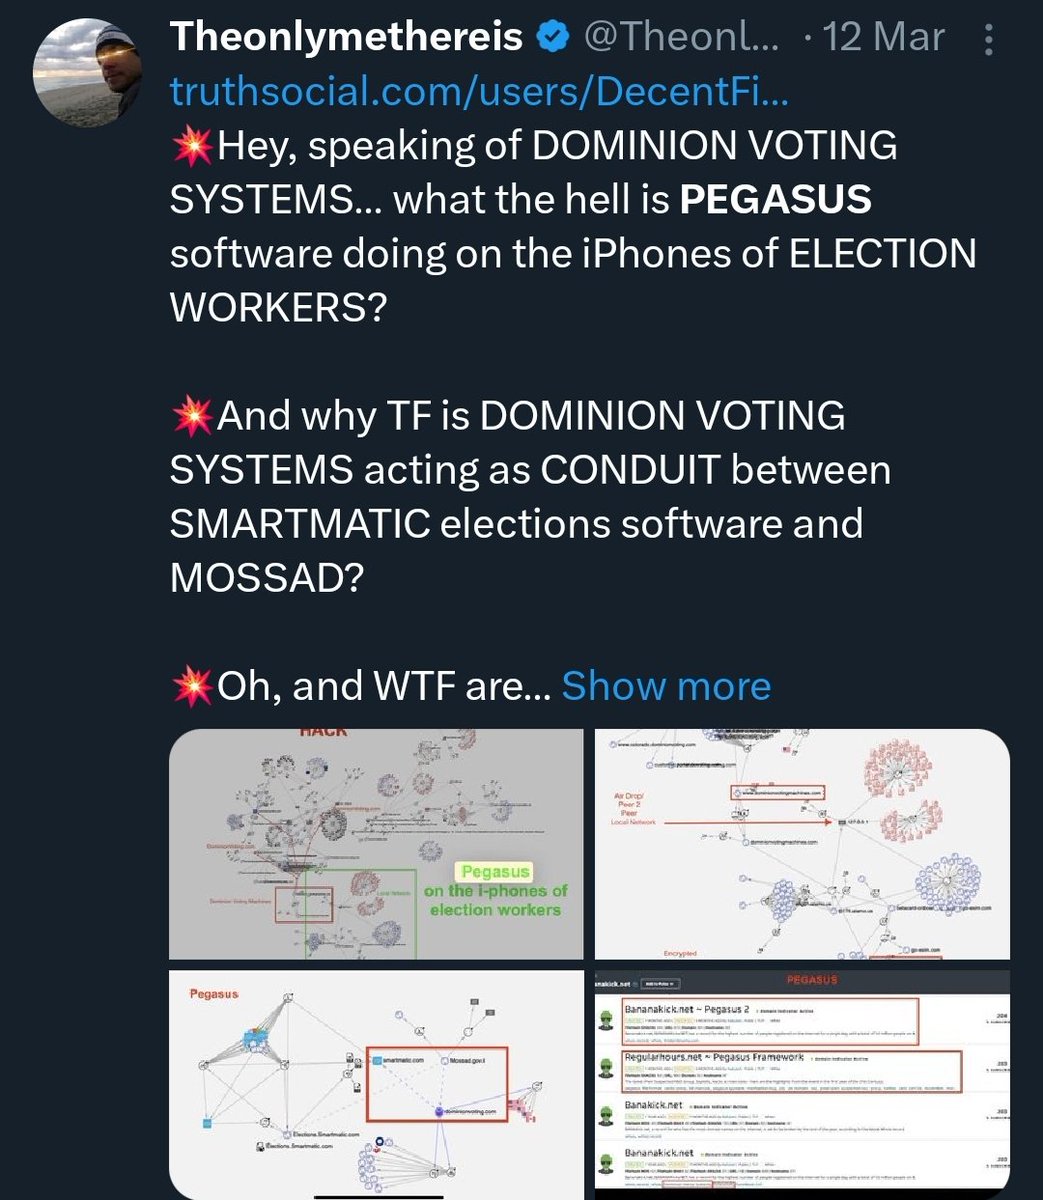Click the collision emoji before 'Oh, and WTF'
This screenshot has height=1200, width=1043.
coord(192,686)
